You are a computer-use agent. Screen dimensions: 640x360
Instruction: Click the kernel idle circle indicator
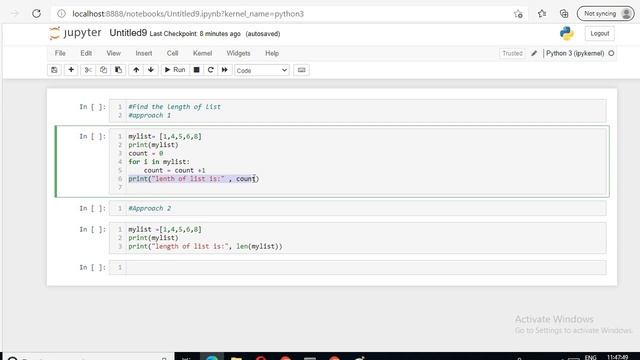(611, 53)
